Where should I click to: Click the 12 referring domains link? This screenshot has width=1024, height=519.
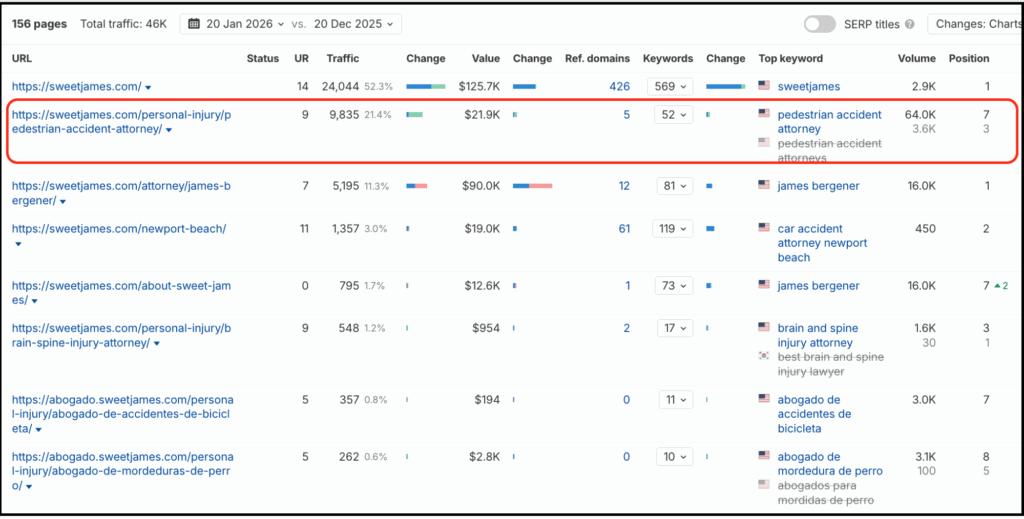click(624, 185)
